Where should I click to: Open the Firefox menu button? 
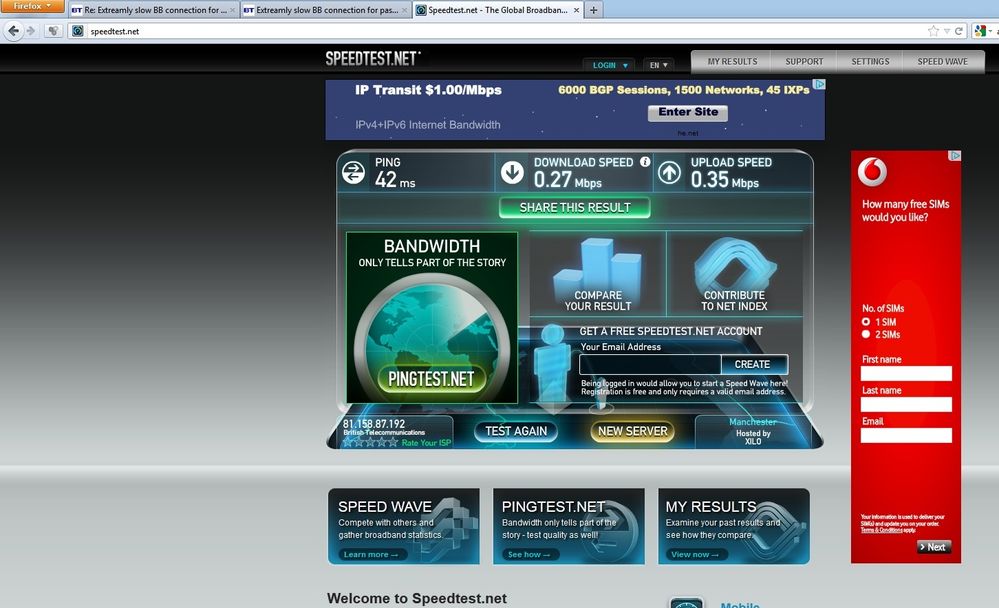coord(32,6)
